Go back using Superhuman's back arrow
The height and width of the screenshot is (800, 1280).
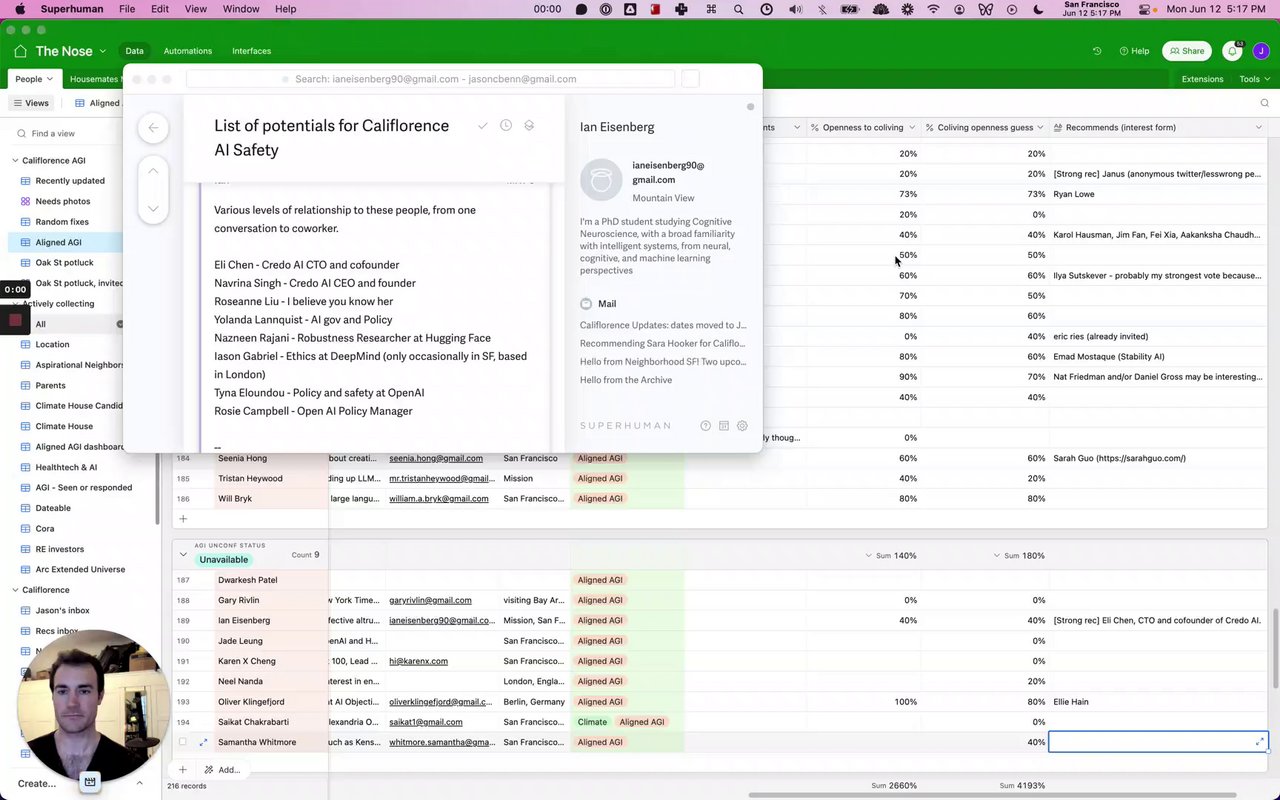point(153,127)
